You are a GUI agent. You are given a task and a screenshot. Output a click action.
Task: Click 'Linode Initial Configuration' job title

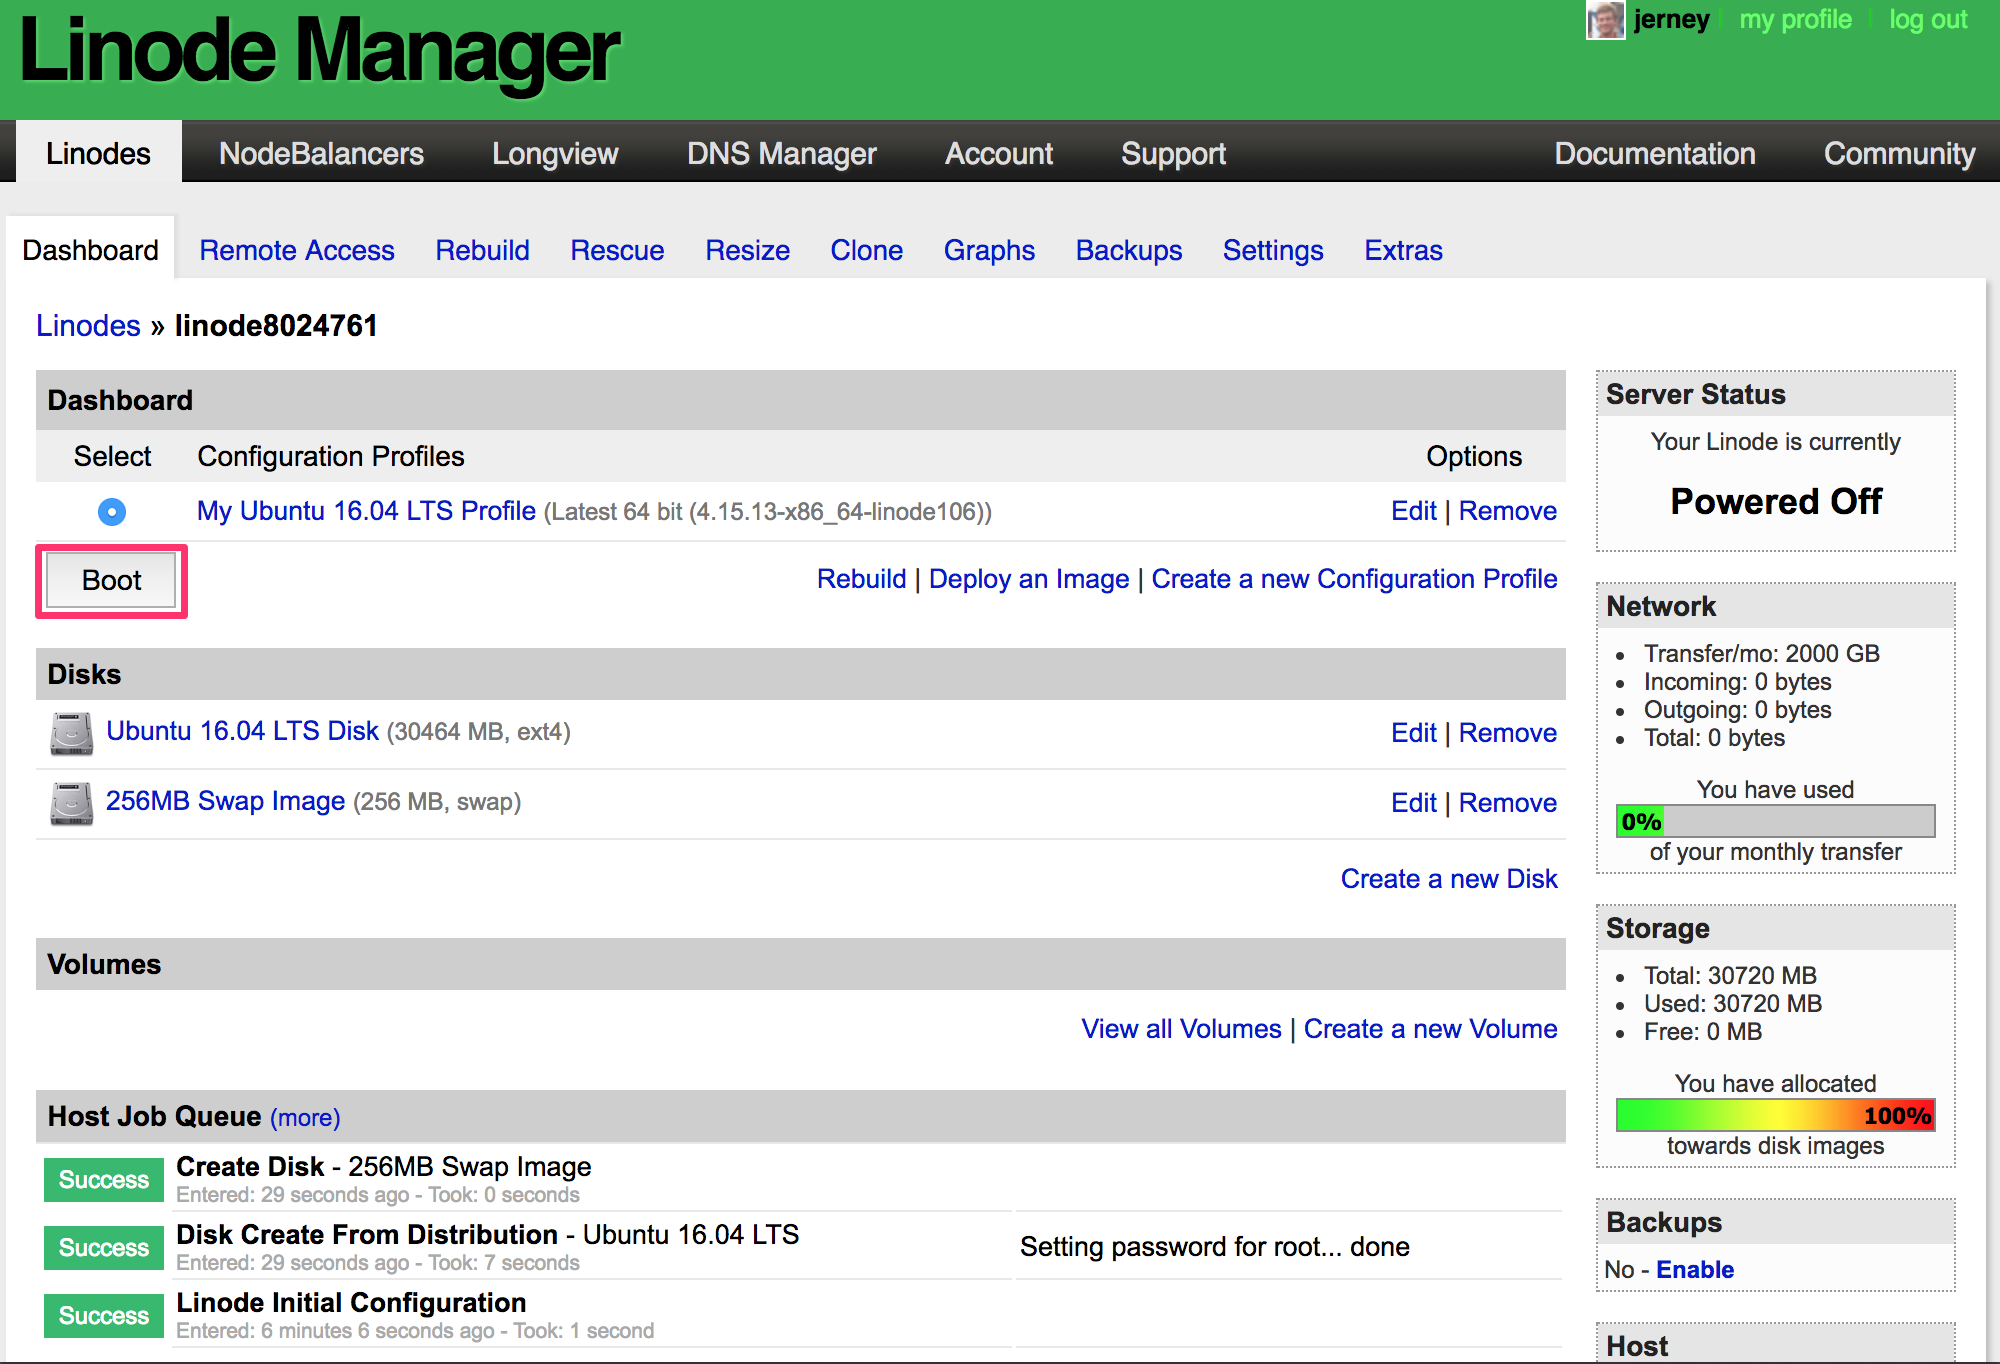pyautogui.click(x=351, y=1303)
